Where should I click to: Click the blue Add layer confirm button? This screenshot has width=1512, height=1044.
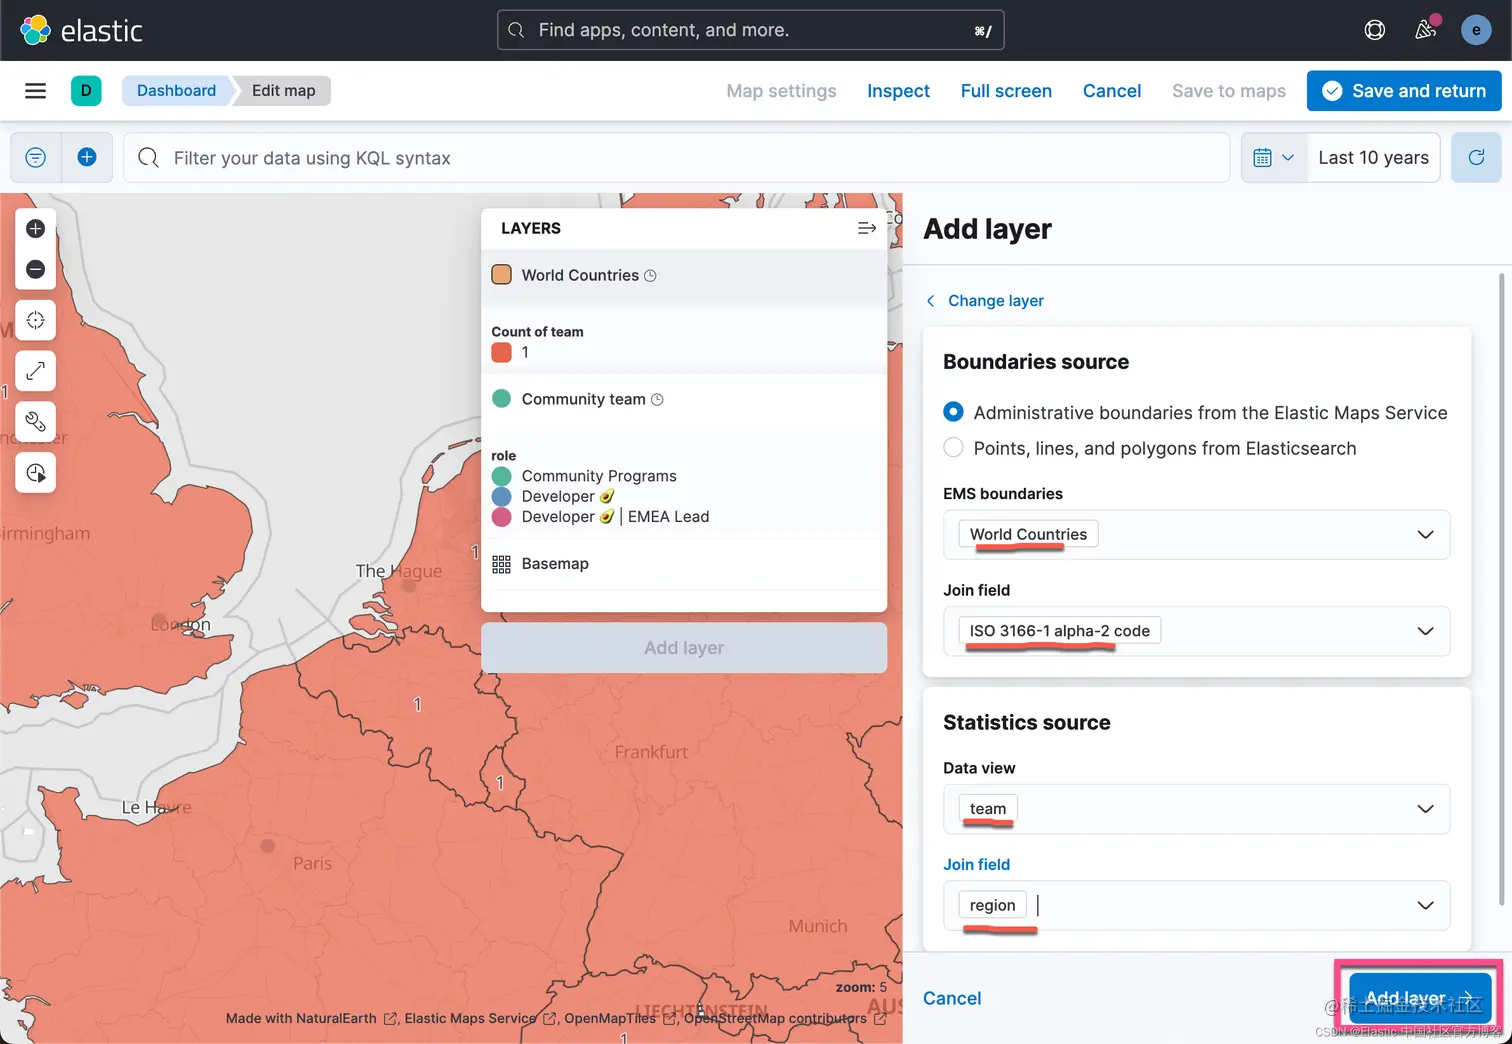pyautogui.click(x=1419, y=998)
